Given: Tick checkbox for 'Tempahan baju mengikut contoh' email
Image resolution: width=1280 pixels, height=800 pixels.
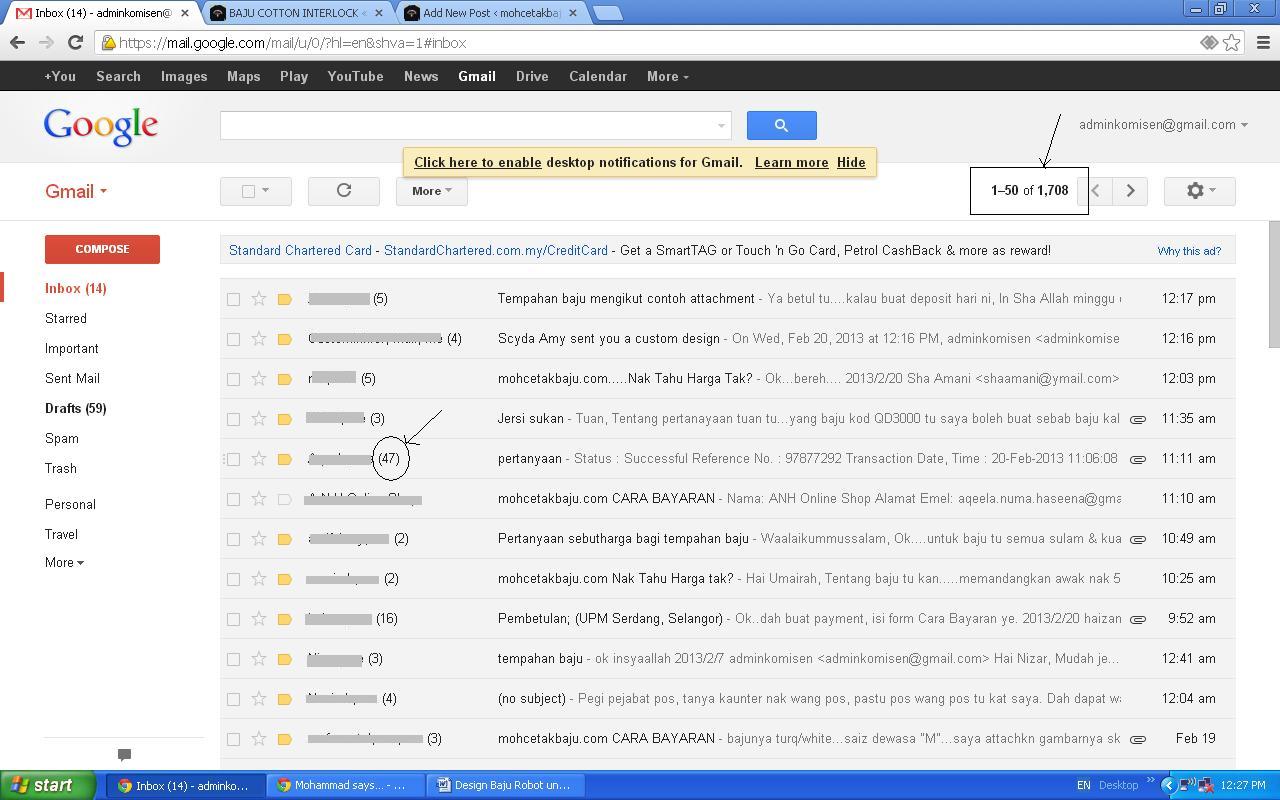Looking at the screenshot, I should [x=233, y=299].
